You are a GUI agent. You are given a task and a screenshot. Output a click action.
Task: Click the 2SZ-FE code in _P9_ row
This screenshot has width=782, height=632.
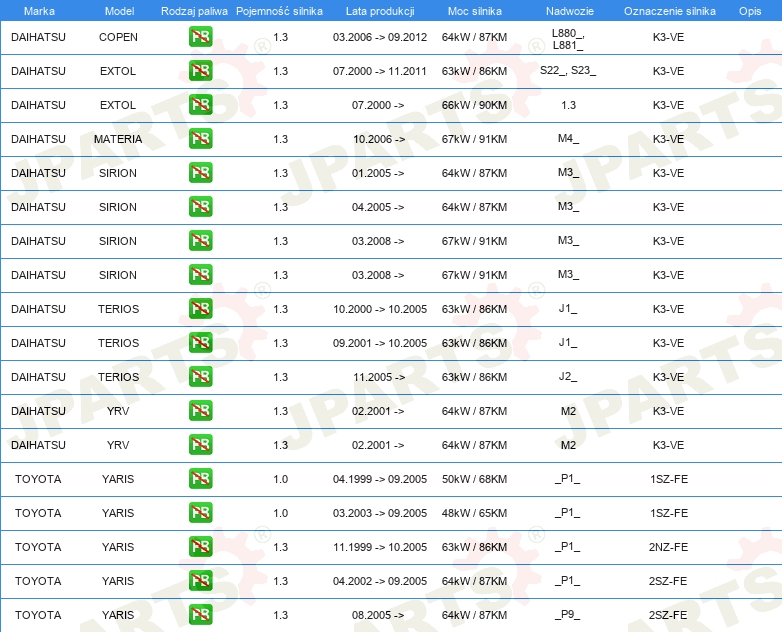coord(668,615)
